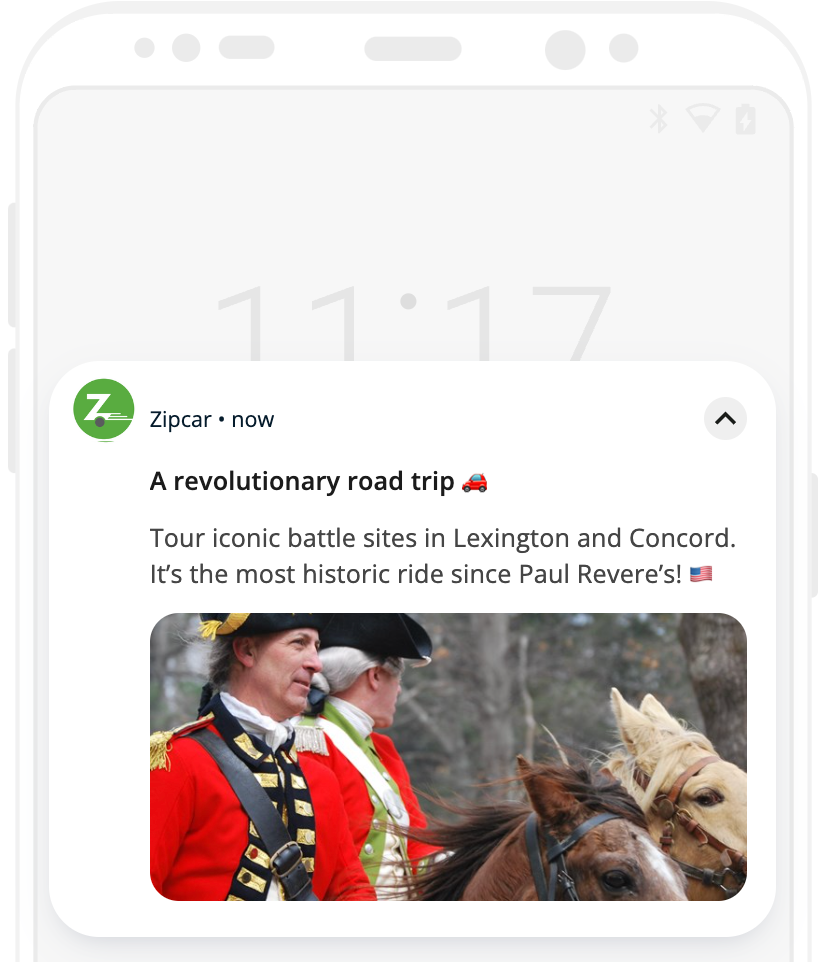
Task: Collapse the Zipcar notification with chevron
Action: tap(725, 419)
